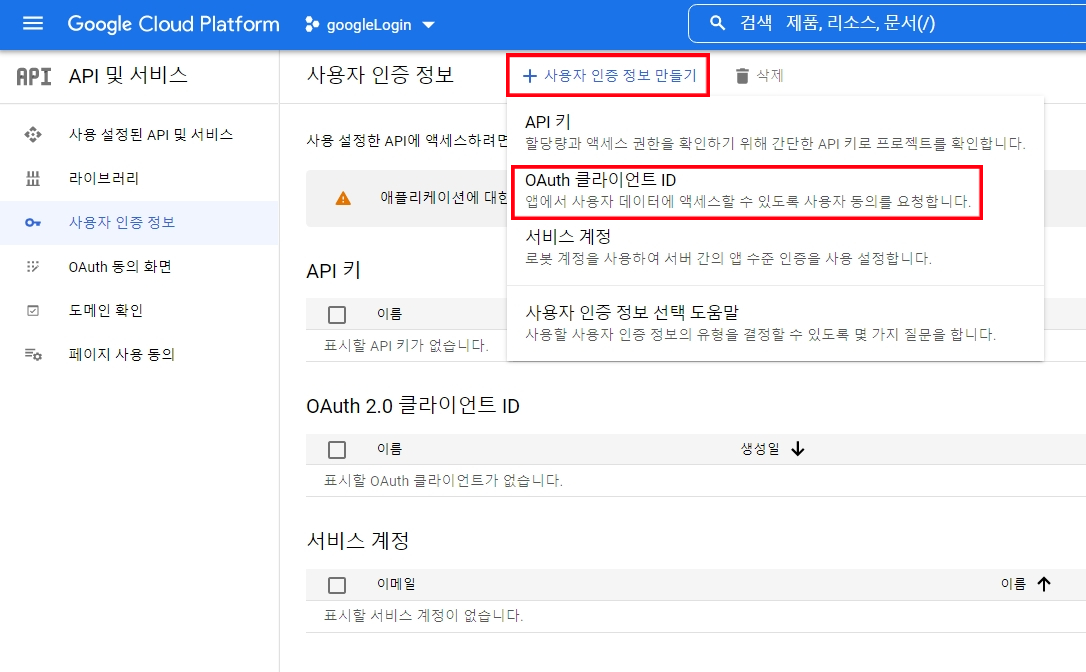The image size is (1086, 672).
Task: Click 사용자 인증 정보 만들기 button
Action: click(608, 76)
